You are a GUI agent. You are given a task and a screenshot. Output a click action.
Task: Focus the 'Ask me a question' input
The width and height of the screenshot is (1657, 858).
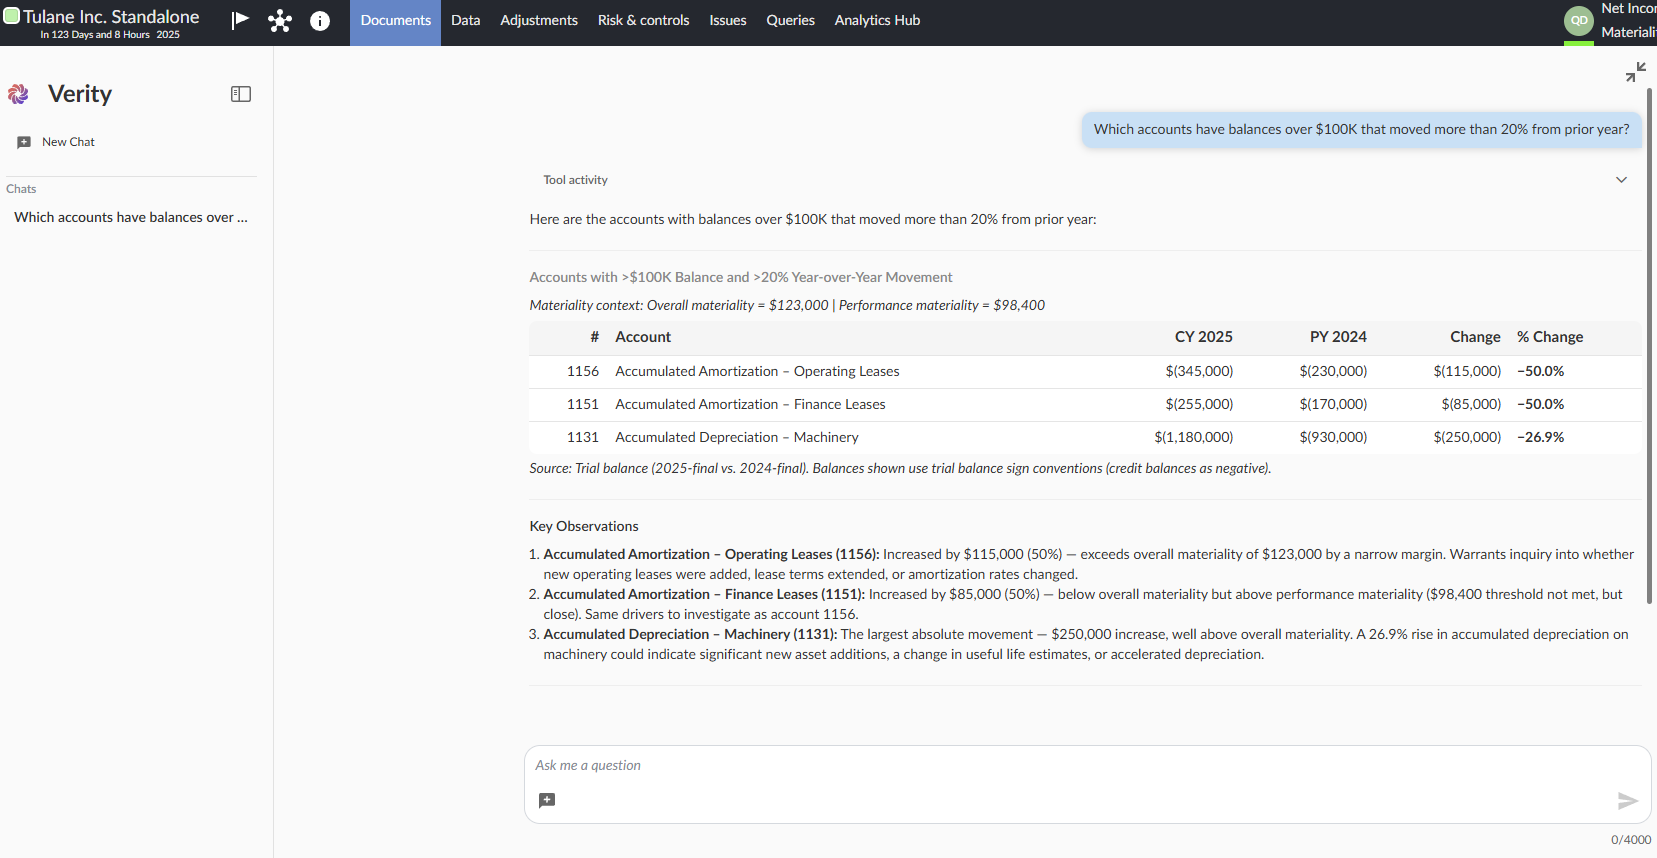click(x=1087, y=765)
